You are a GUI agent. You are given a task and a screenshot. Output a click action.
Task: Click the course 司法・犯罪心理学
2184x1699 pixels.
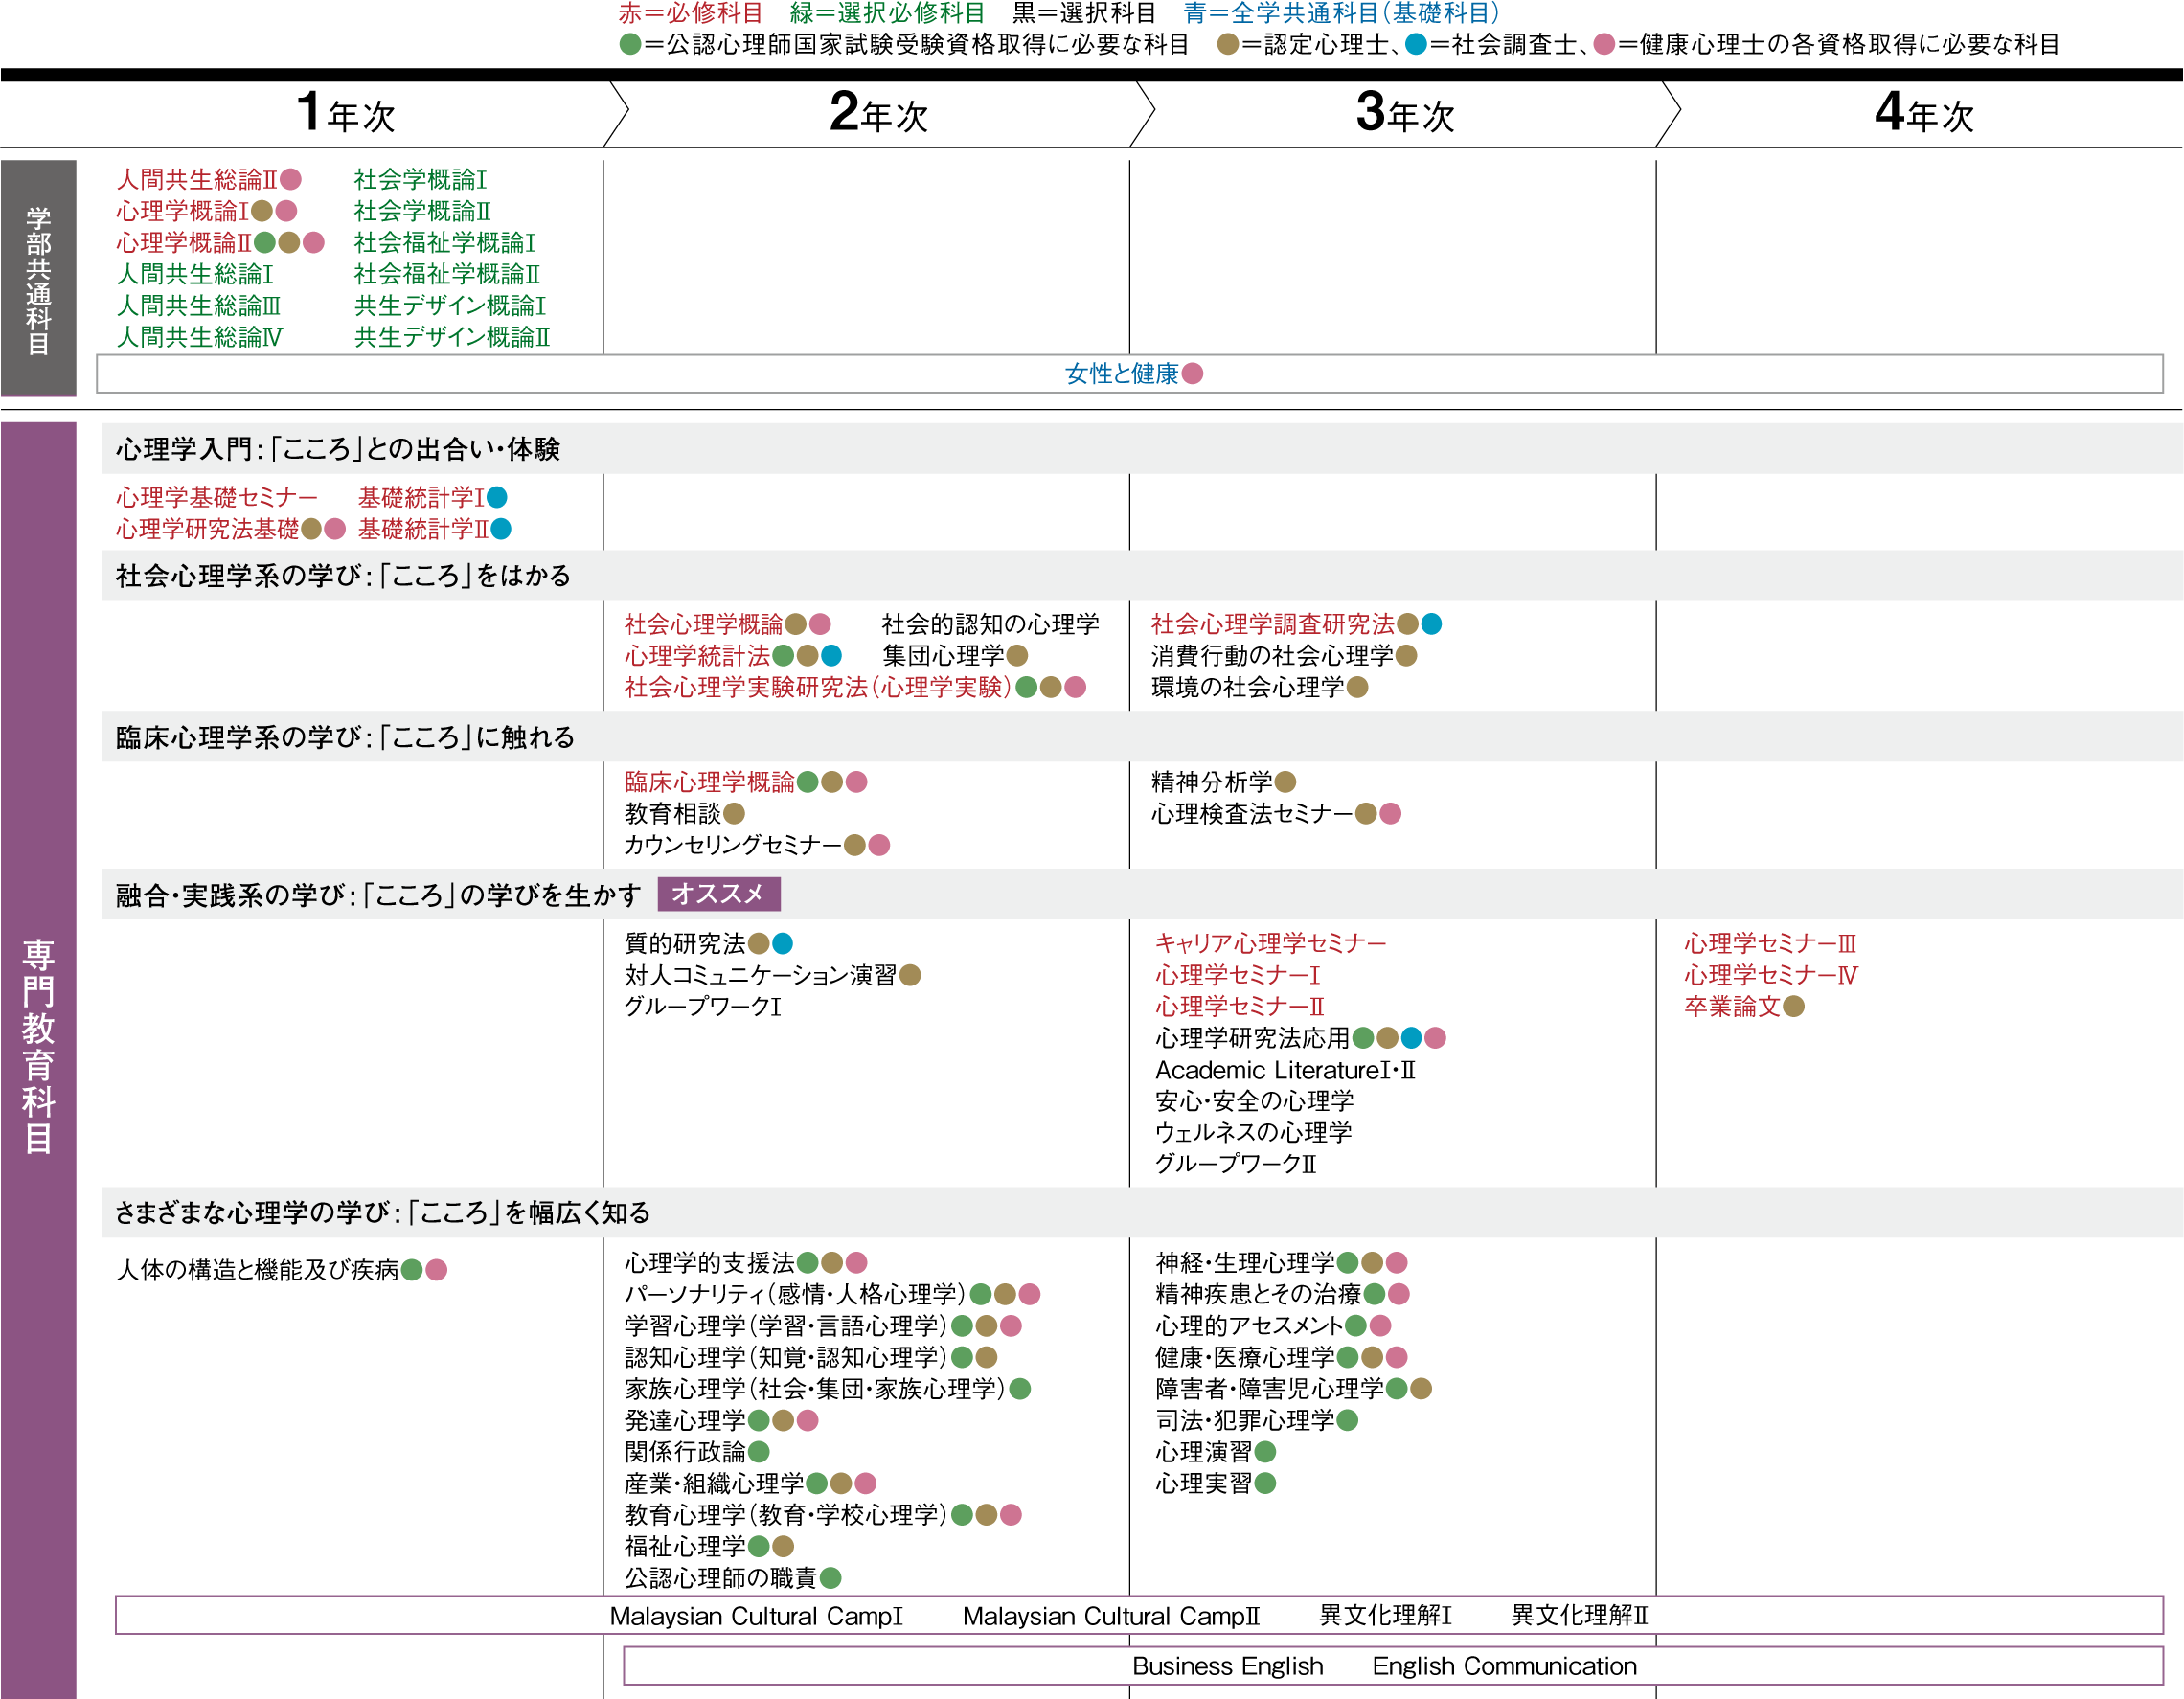coord(1245,1420)
